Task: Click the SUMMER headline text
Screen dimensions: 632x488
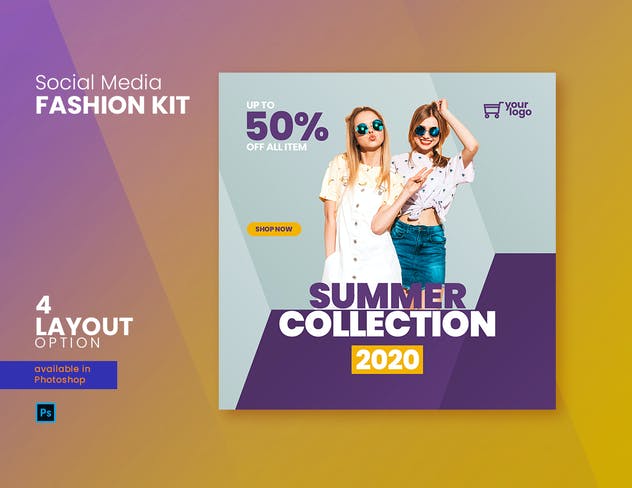Action: point(387,296)
